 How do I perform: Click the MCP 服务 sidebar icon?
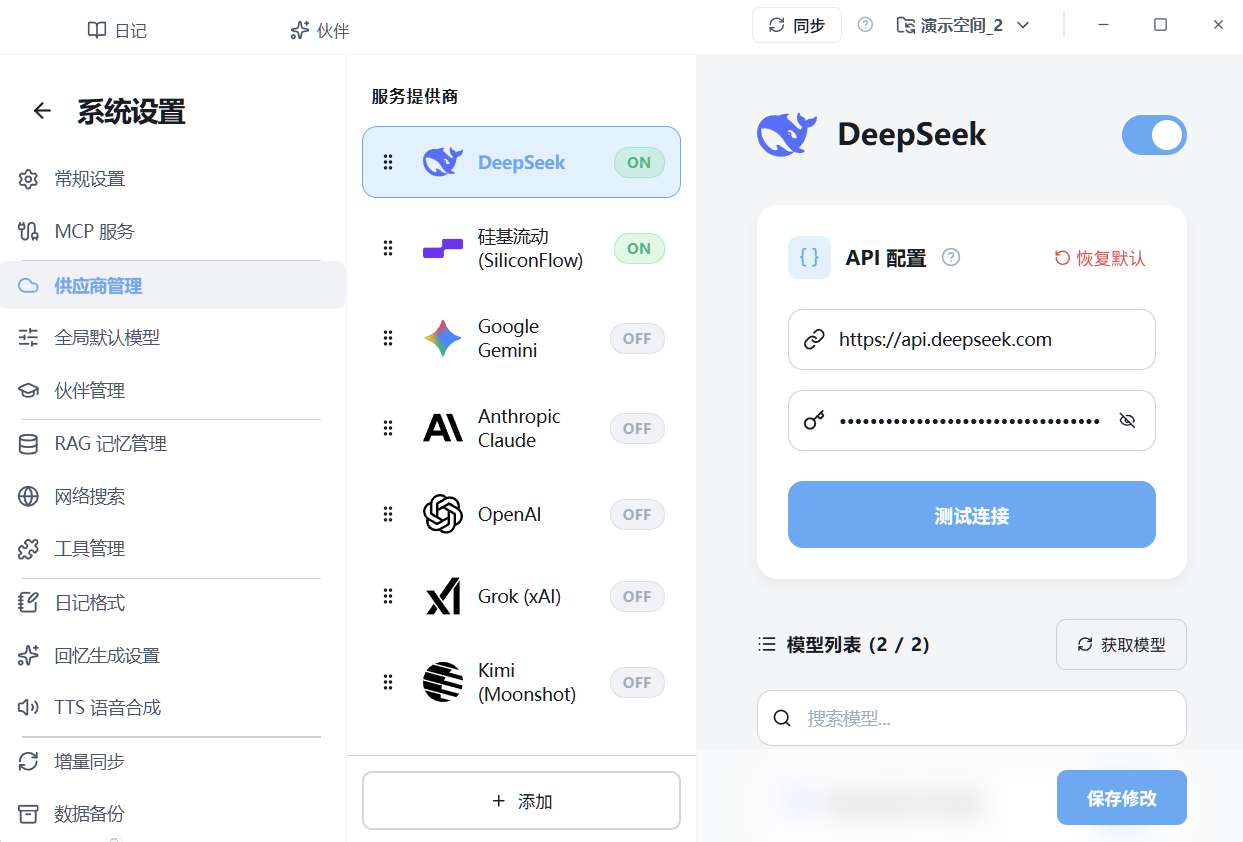(28, 232)
